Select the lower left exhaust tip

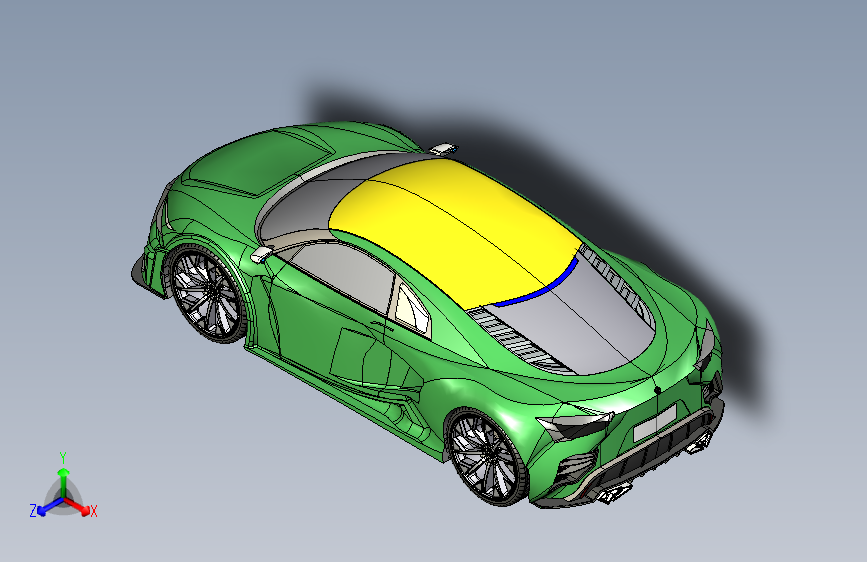(614, 492)
